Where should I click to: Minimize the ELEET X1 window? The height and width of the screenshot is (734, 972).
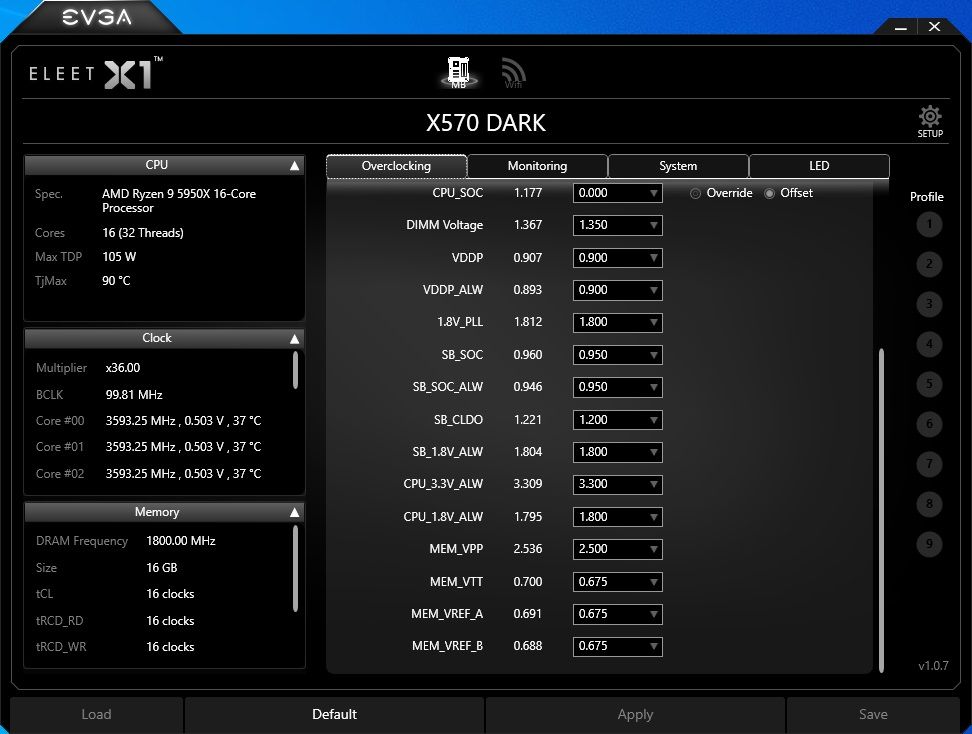point(901,27)
